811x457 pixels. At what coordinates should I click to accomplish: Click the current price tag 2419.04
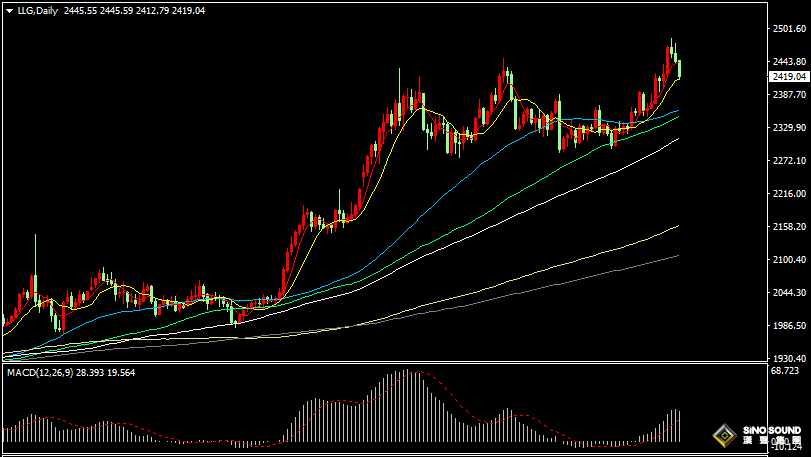[789, 76]
